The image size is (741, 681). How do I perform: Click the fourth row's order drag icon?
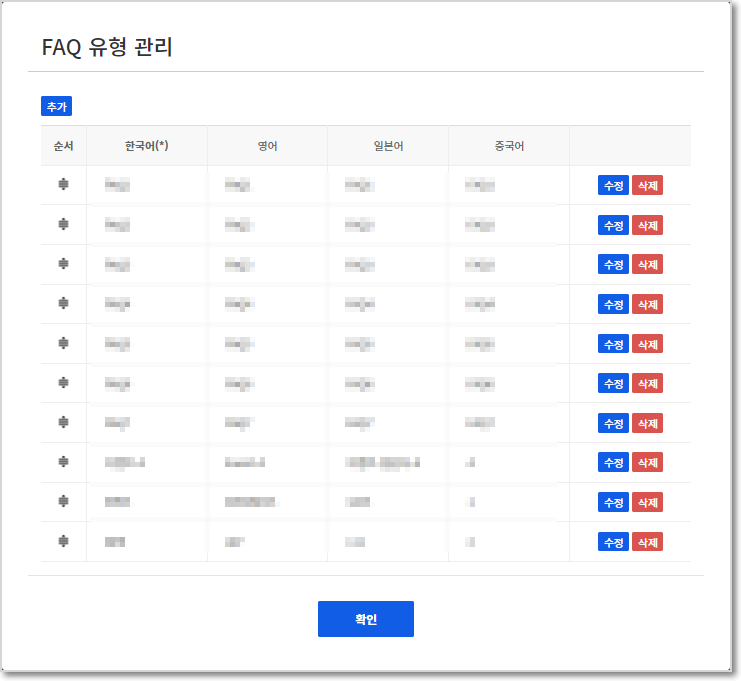point(63,303)
